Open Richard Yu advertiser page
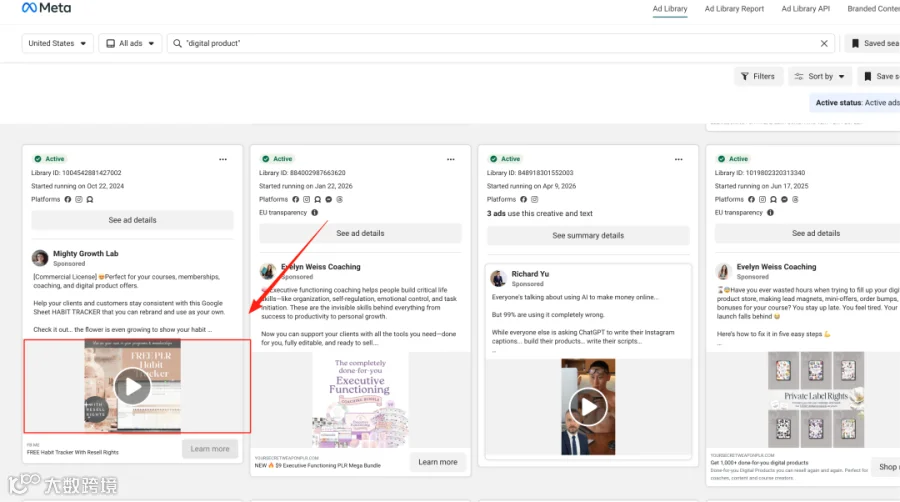This screenshot has width=900, height=502. tap(530, 274)
